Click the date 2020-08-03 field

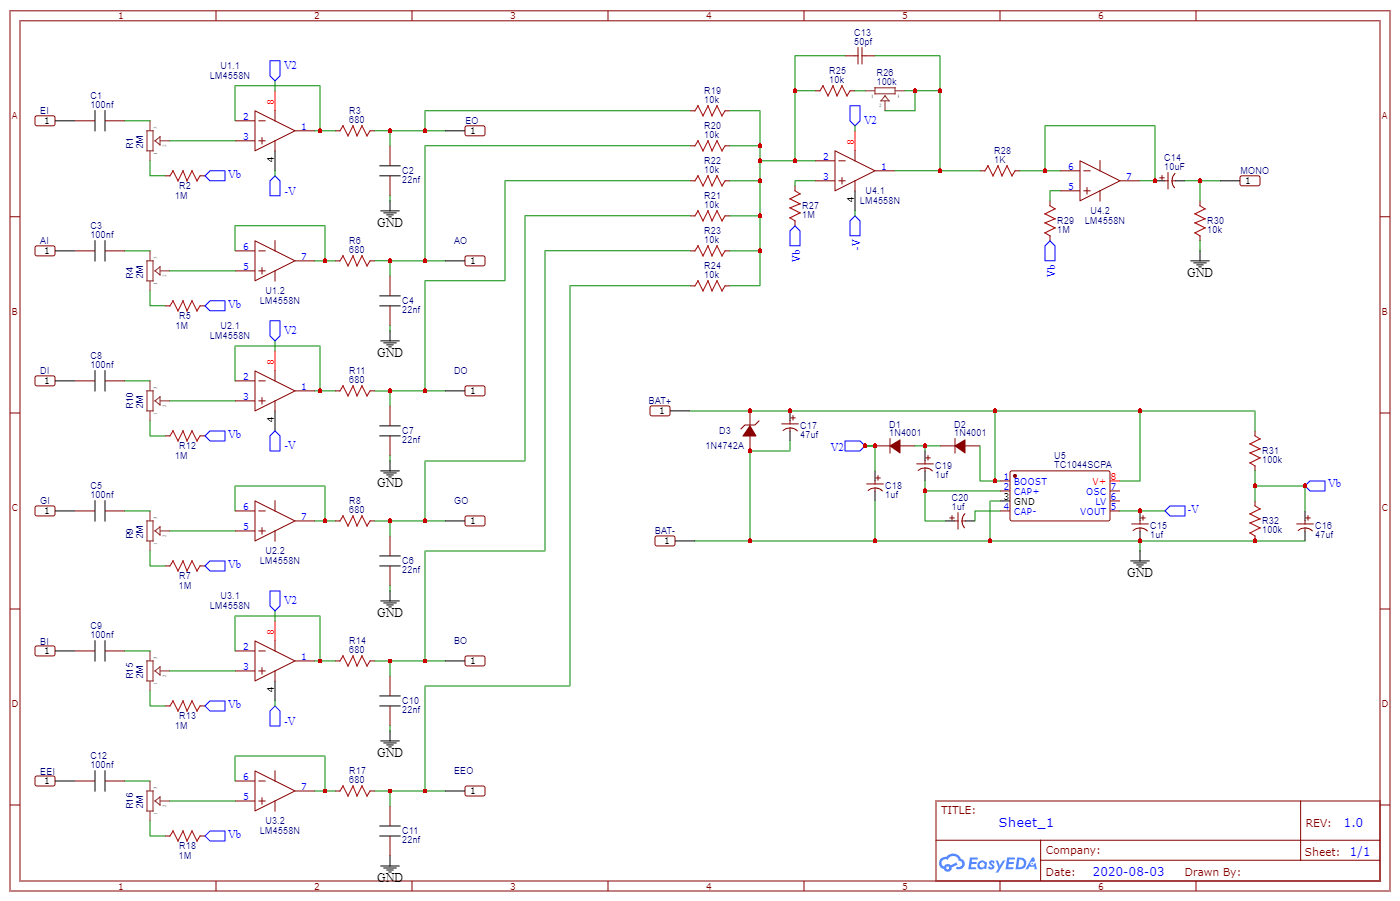coord(1128,872)
